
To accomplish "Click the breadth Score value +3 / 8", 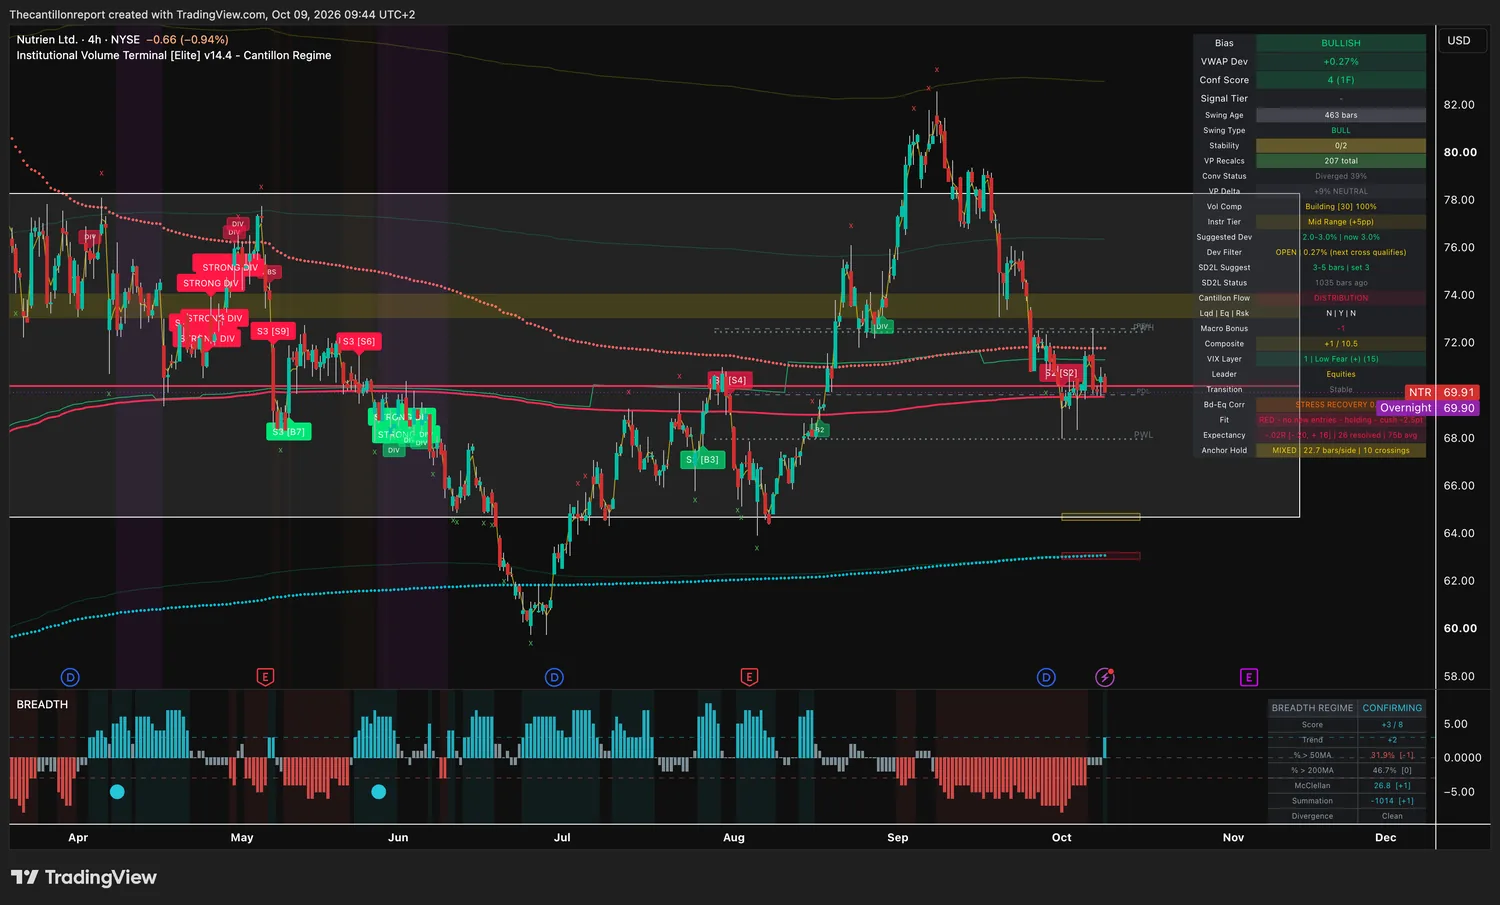I will 1392,725.
